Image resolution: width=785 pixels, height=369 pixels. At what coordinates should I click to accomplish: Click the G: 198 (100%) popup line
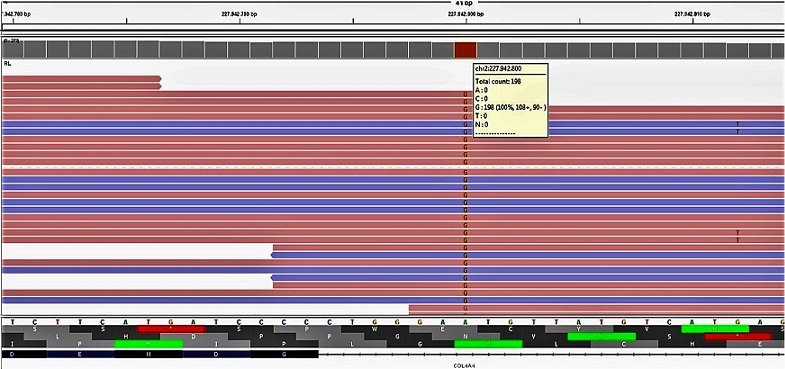[x=511, y=107]
